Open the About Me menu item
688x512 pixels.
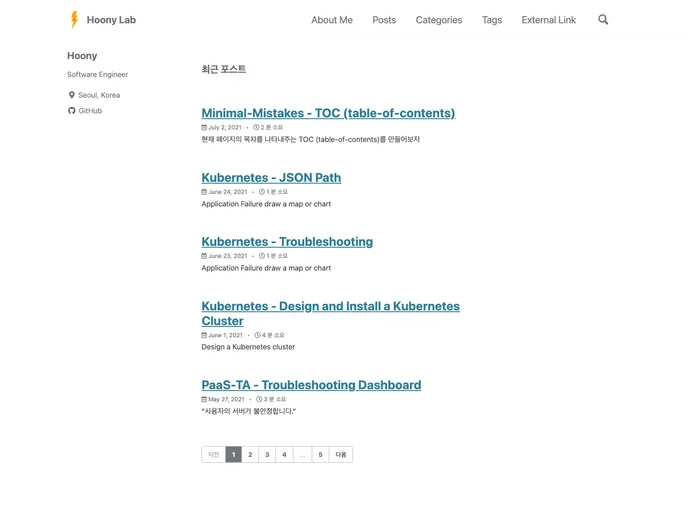(x=332, y=20)
